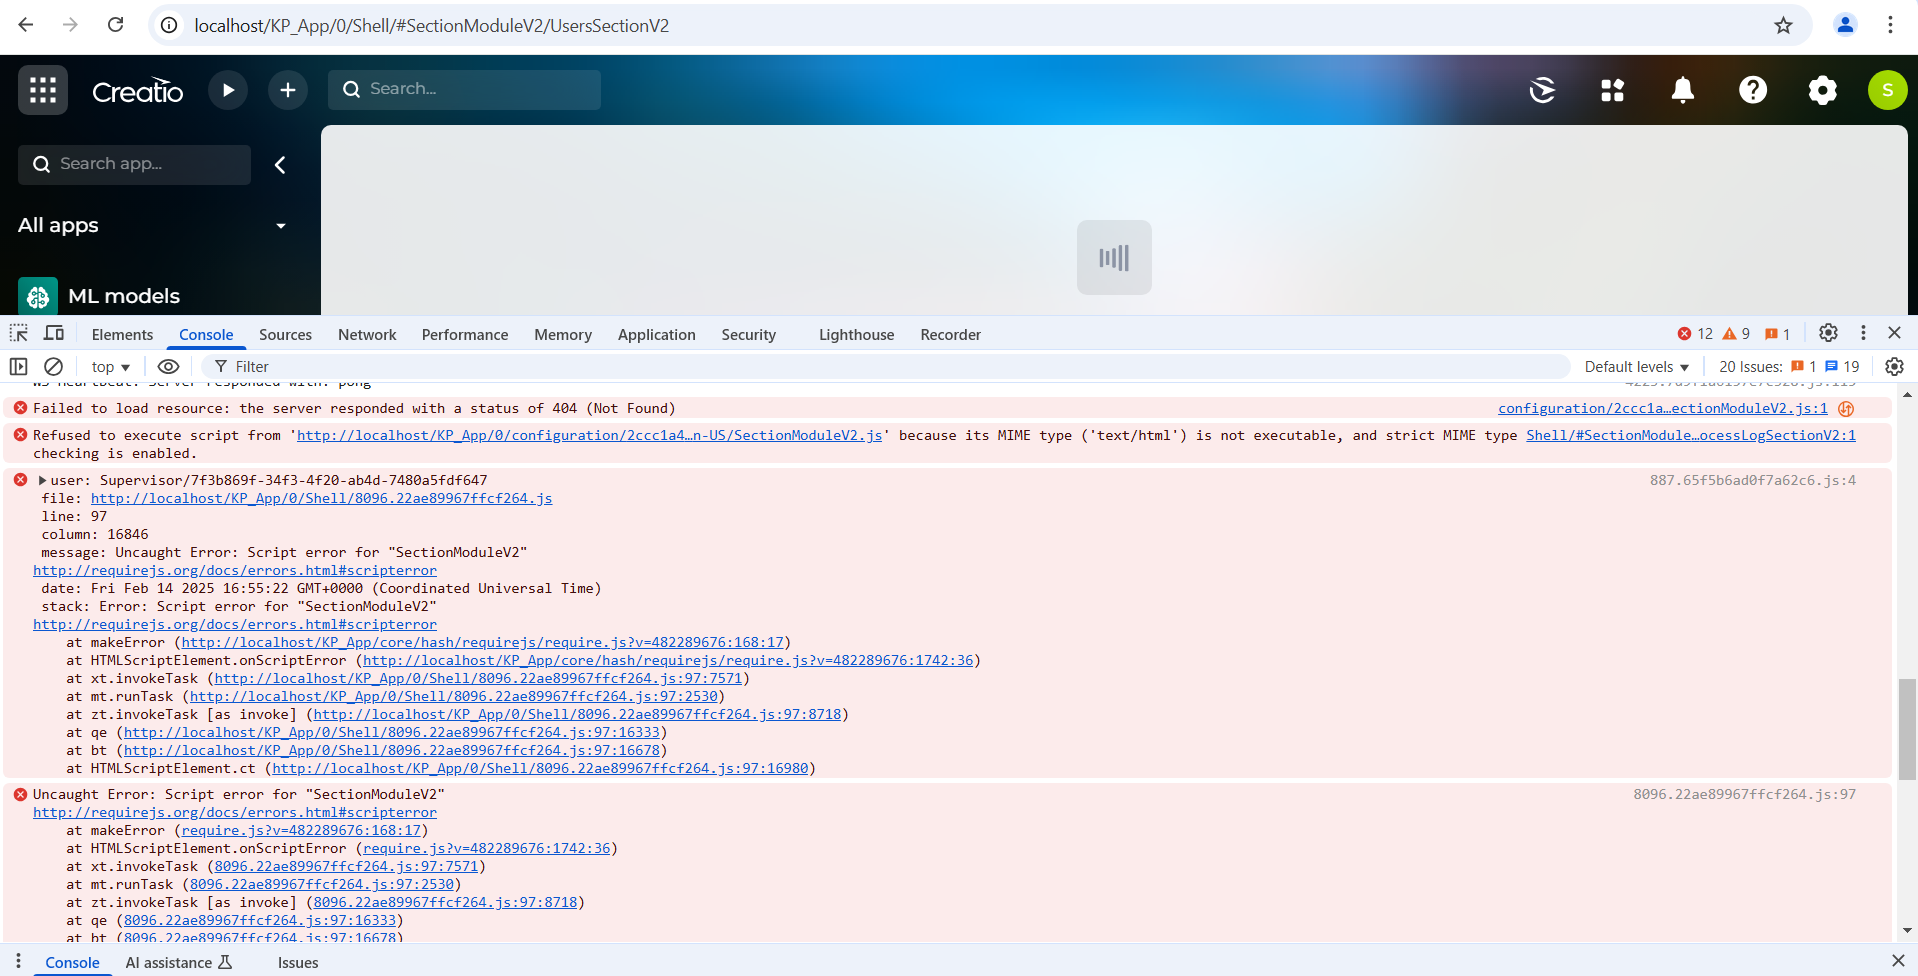Open the Default levels dropdown
The height and width of the screenshot is (976, 1918).
click(1636, 367)
